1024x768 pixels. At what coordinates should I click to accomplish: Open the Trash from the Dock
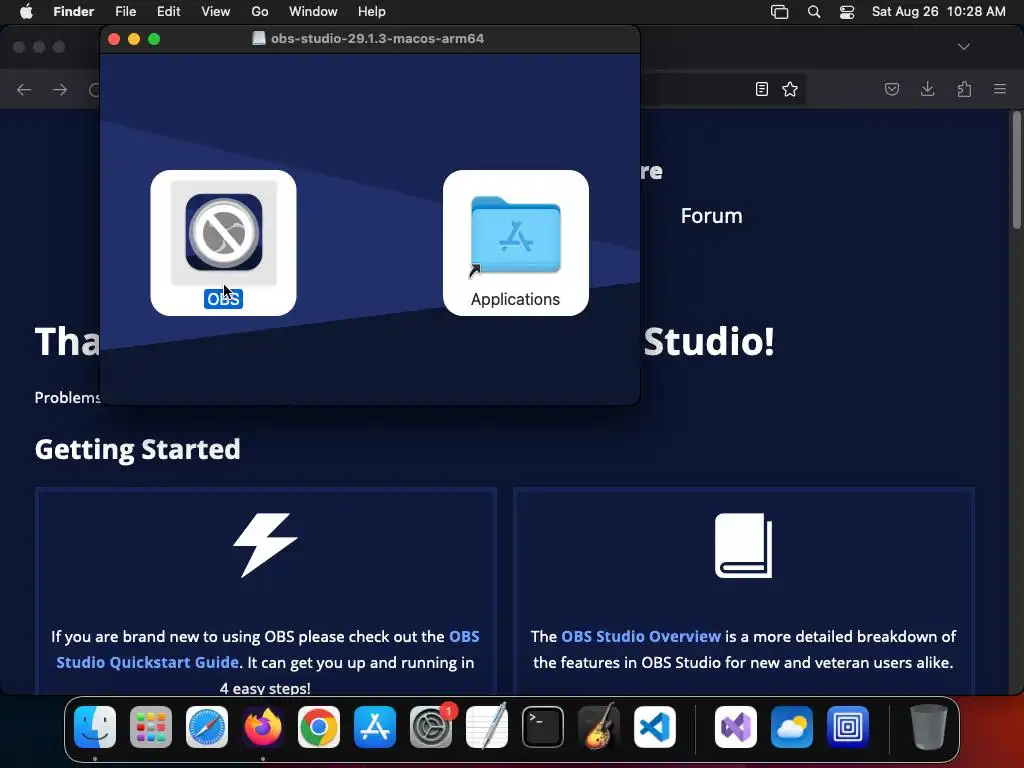coord(929,727)
